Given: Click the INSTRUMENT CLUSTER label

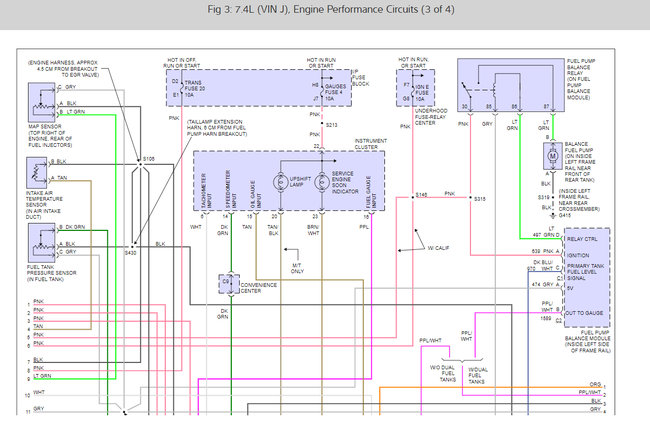Looking at the screenshot, I should coord(371,144).
